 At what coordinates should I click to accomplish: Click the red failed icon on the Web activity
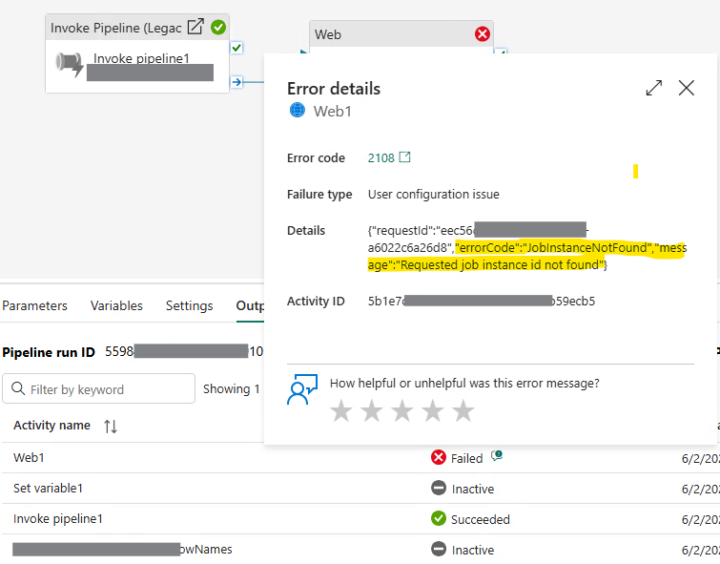(482, 34)
